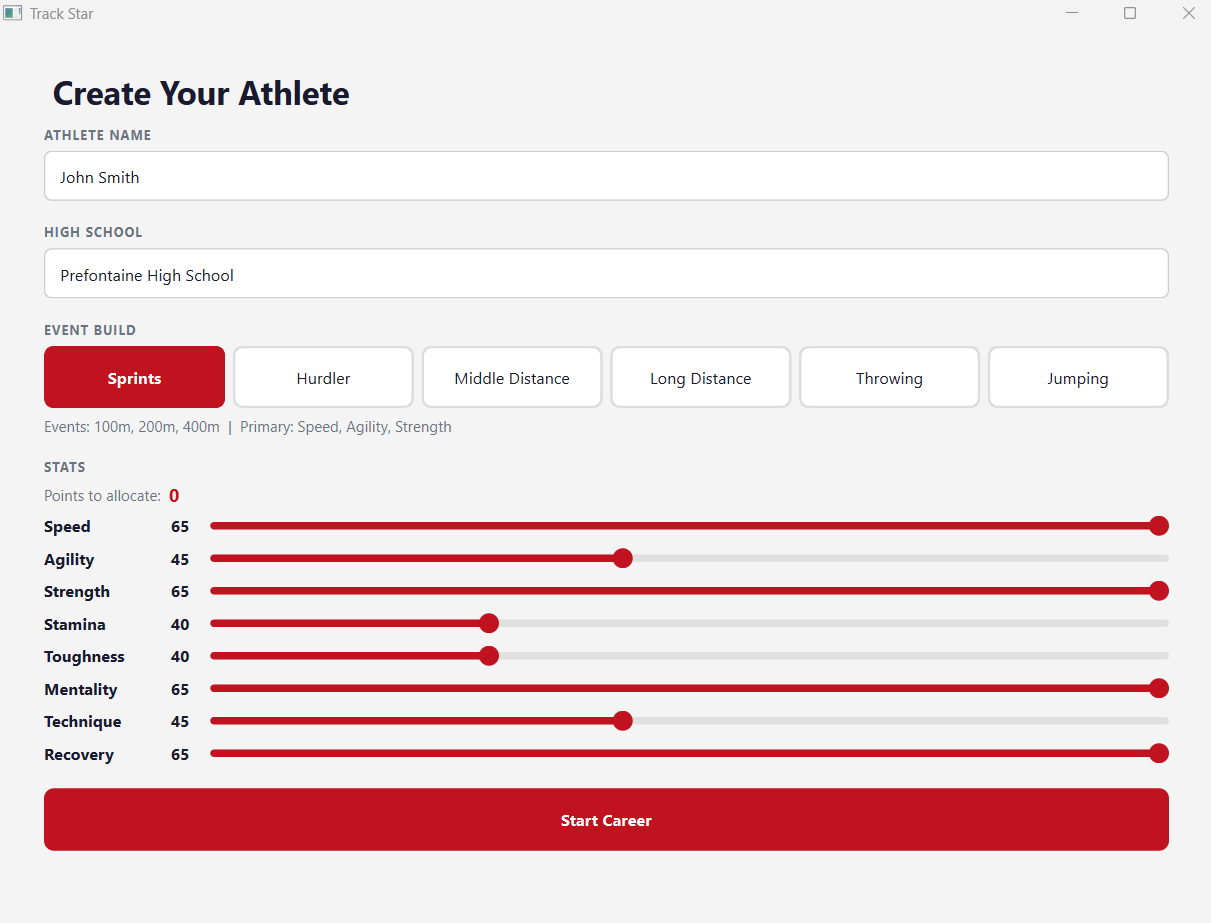Choose the Jumping event build
This screenshot has width=1211, height=923.
pyautogui.click(x=1077, y=378)
